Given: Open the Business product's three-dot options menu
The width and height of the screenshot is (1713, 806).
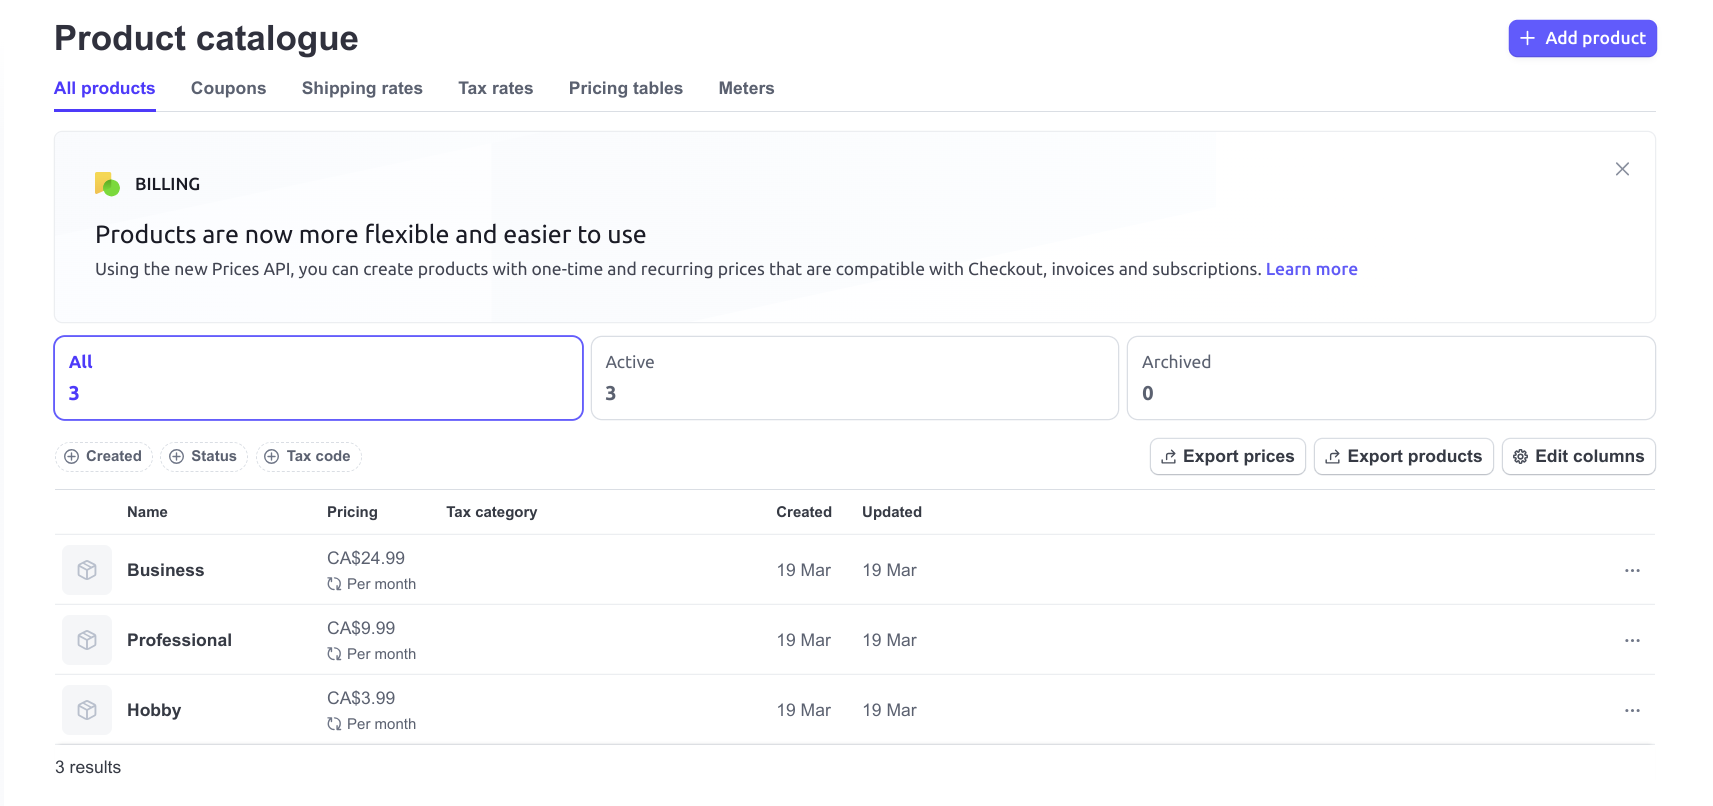Looking at the screenshot, I should 1632,570.
